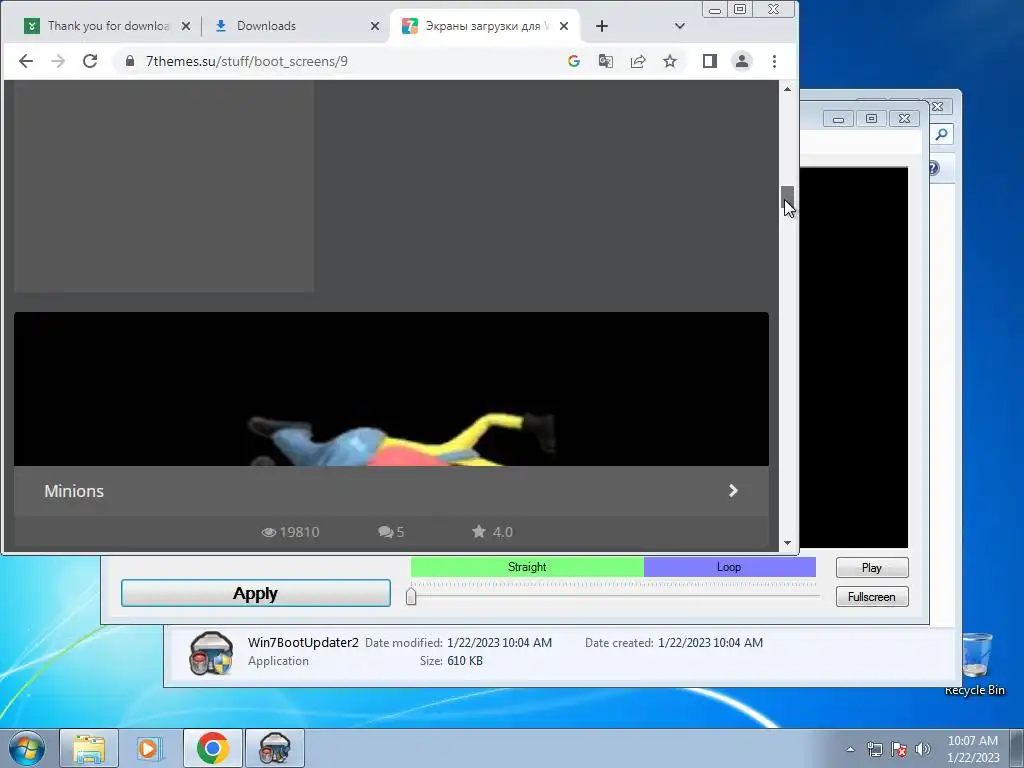Click the Minions title link
Image resolution: width=1024 pixels, height=768 pixels.
tap(74, 491)
